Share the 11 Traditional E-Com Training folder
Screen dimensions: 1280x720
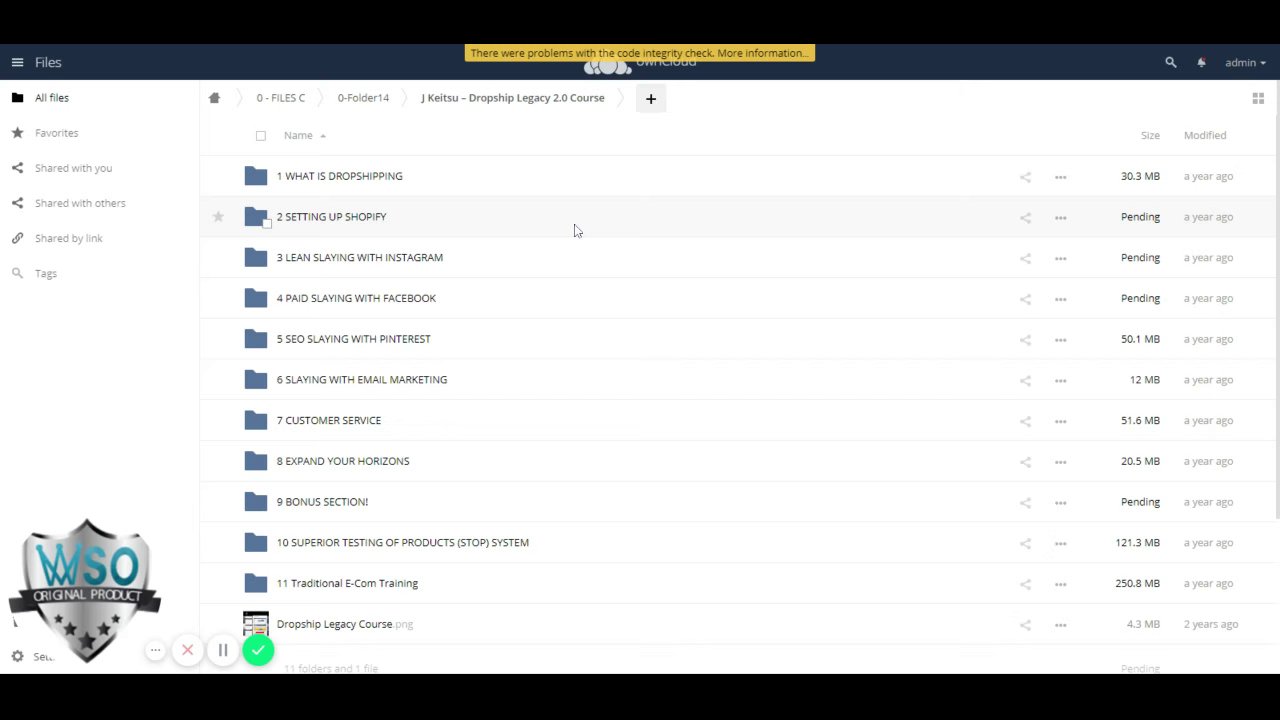[1025, 584]
